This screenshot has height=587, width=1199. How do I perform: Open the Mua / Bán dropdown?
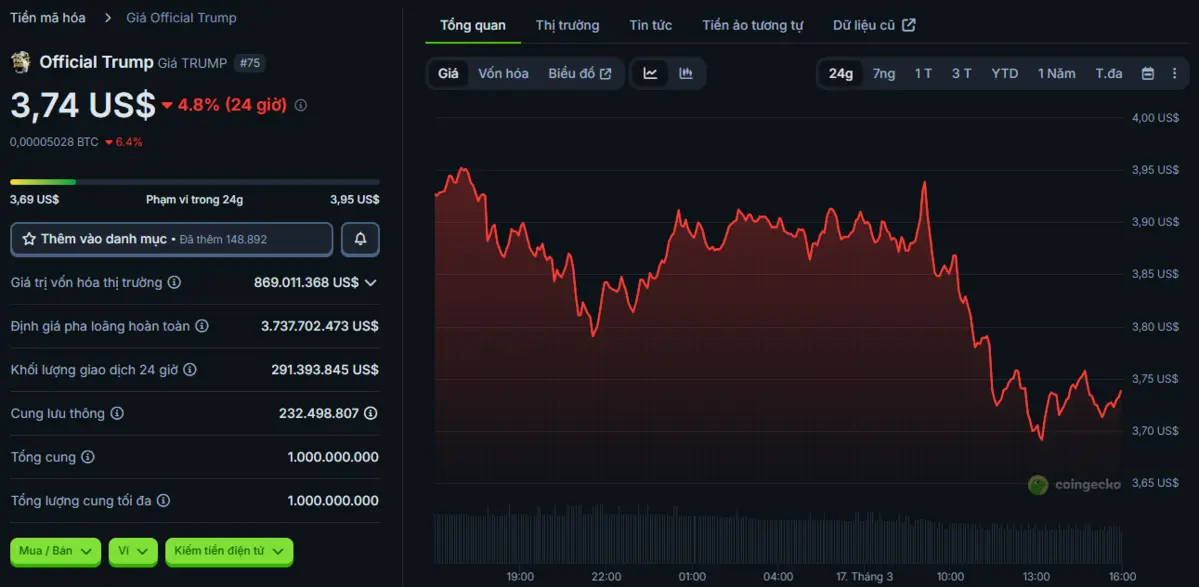click(x=55, y=551)
